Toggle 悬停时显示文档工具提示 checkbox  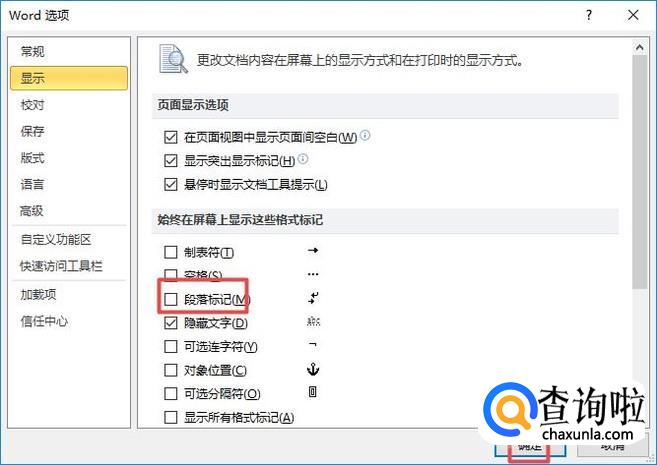click(171, 184)
